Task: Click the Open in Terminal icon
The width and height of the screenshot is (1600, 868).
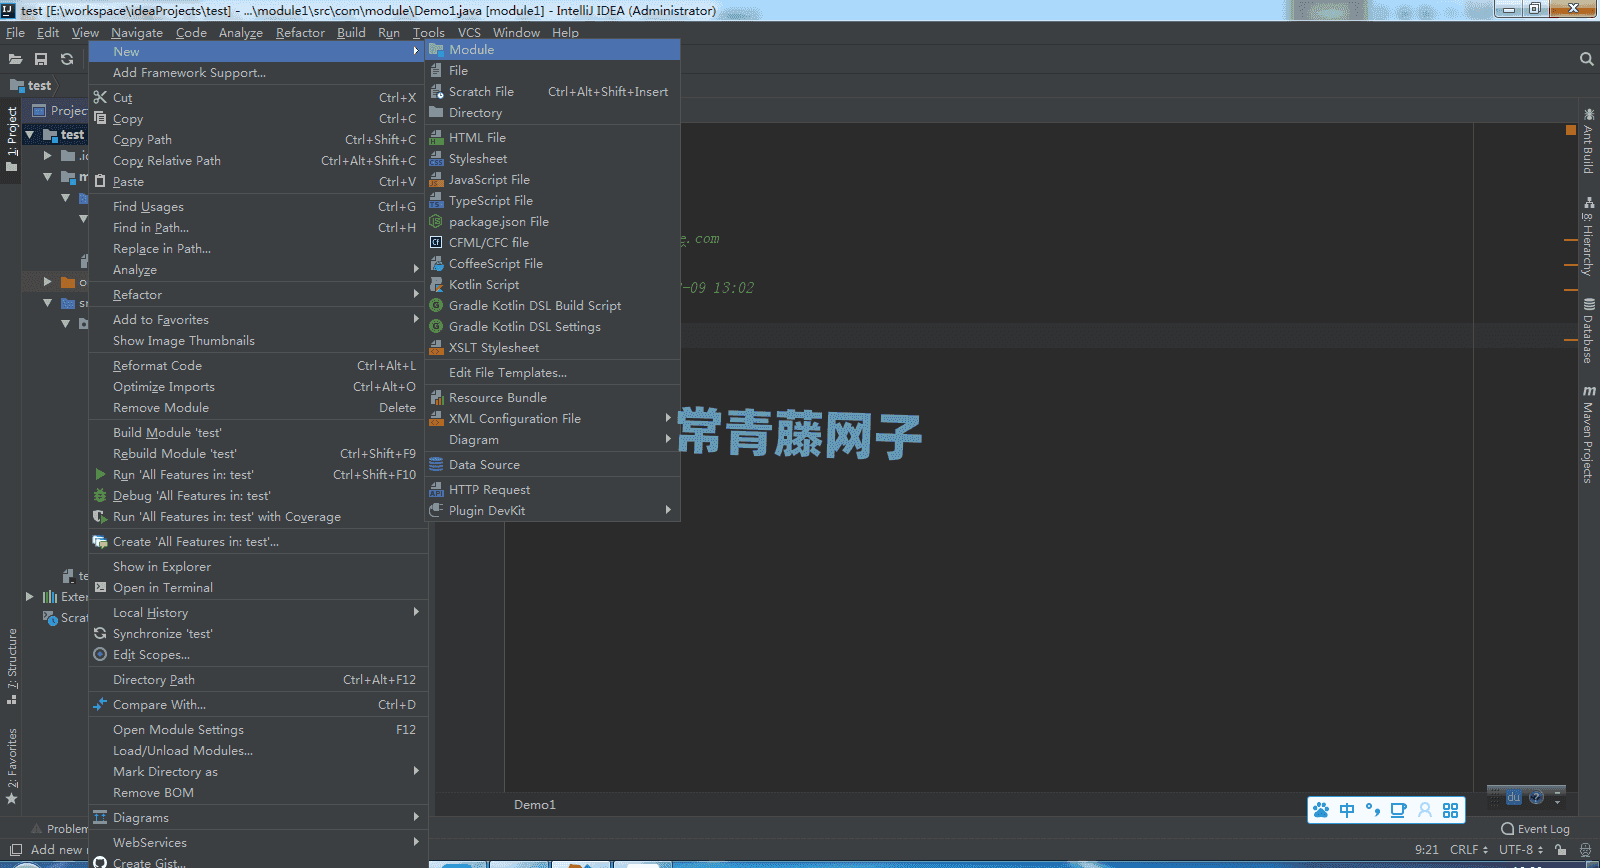Action: (x=100, y=587)
